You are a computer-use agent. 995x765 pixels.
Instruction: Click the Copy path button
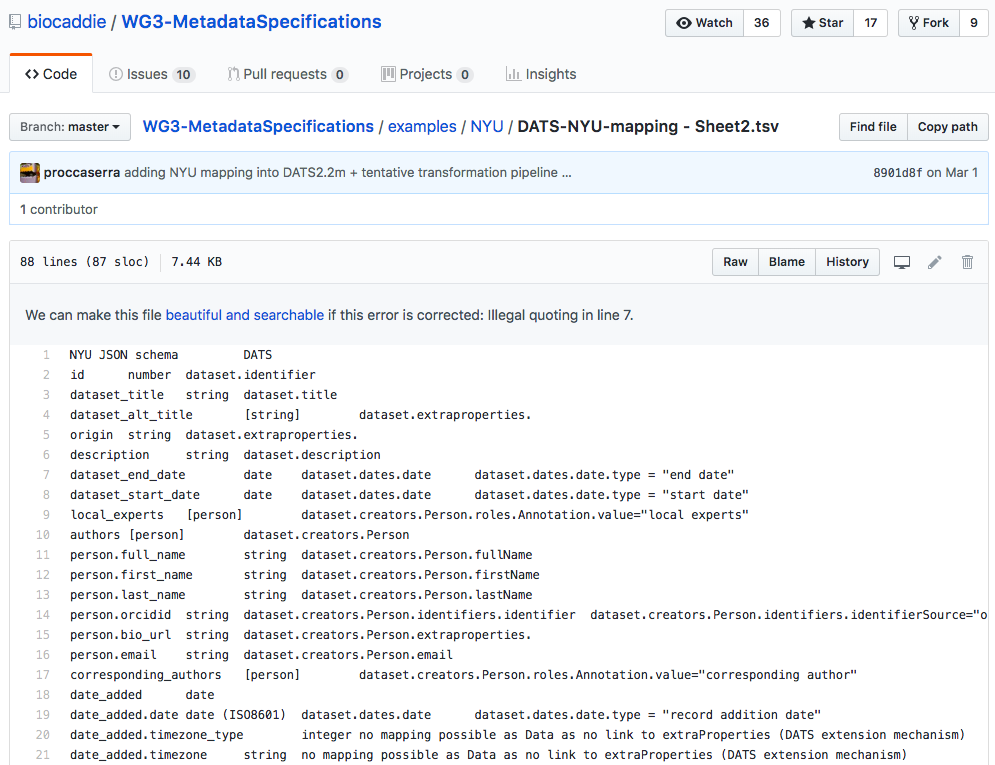947,127
